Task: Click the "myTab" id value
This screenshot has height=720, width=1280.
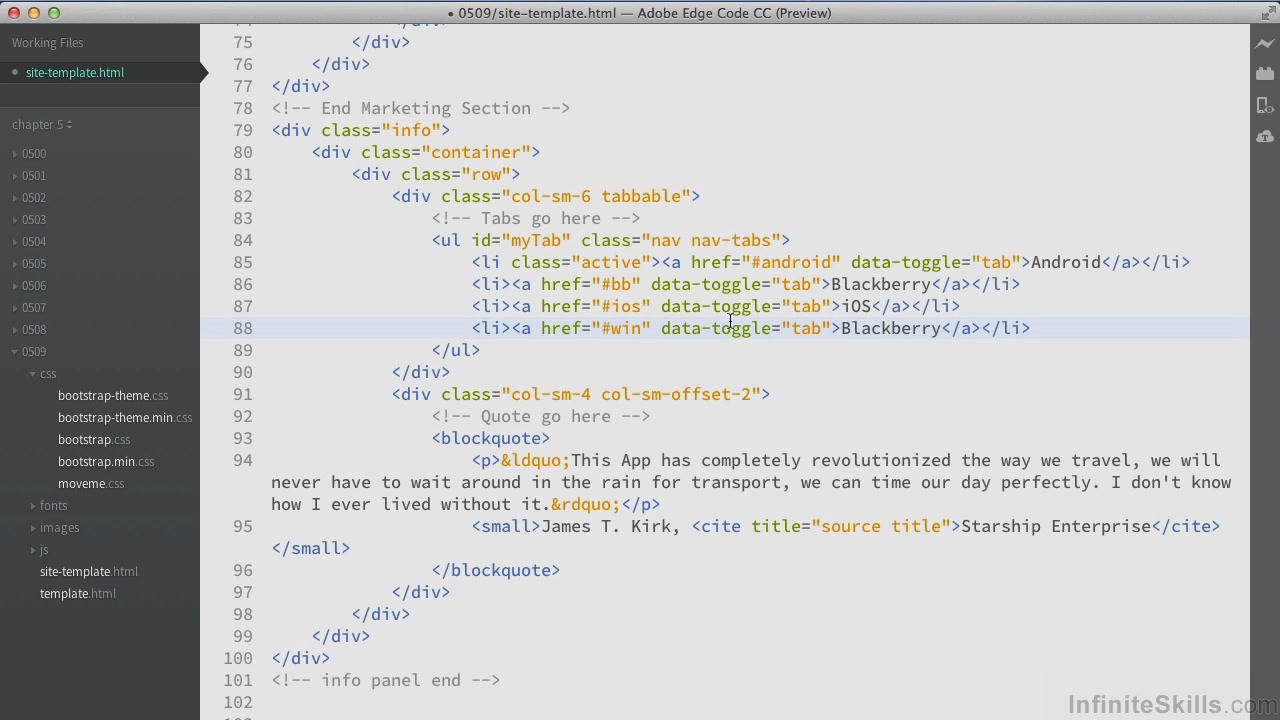Action: 536,240
